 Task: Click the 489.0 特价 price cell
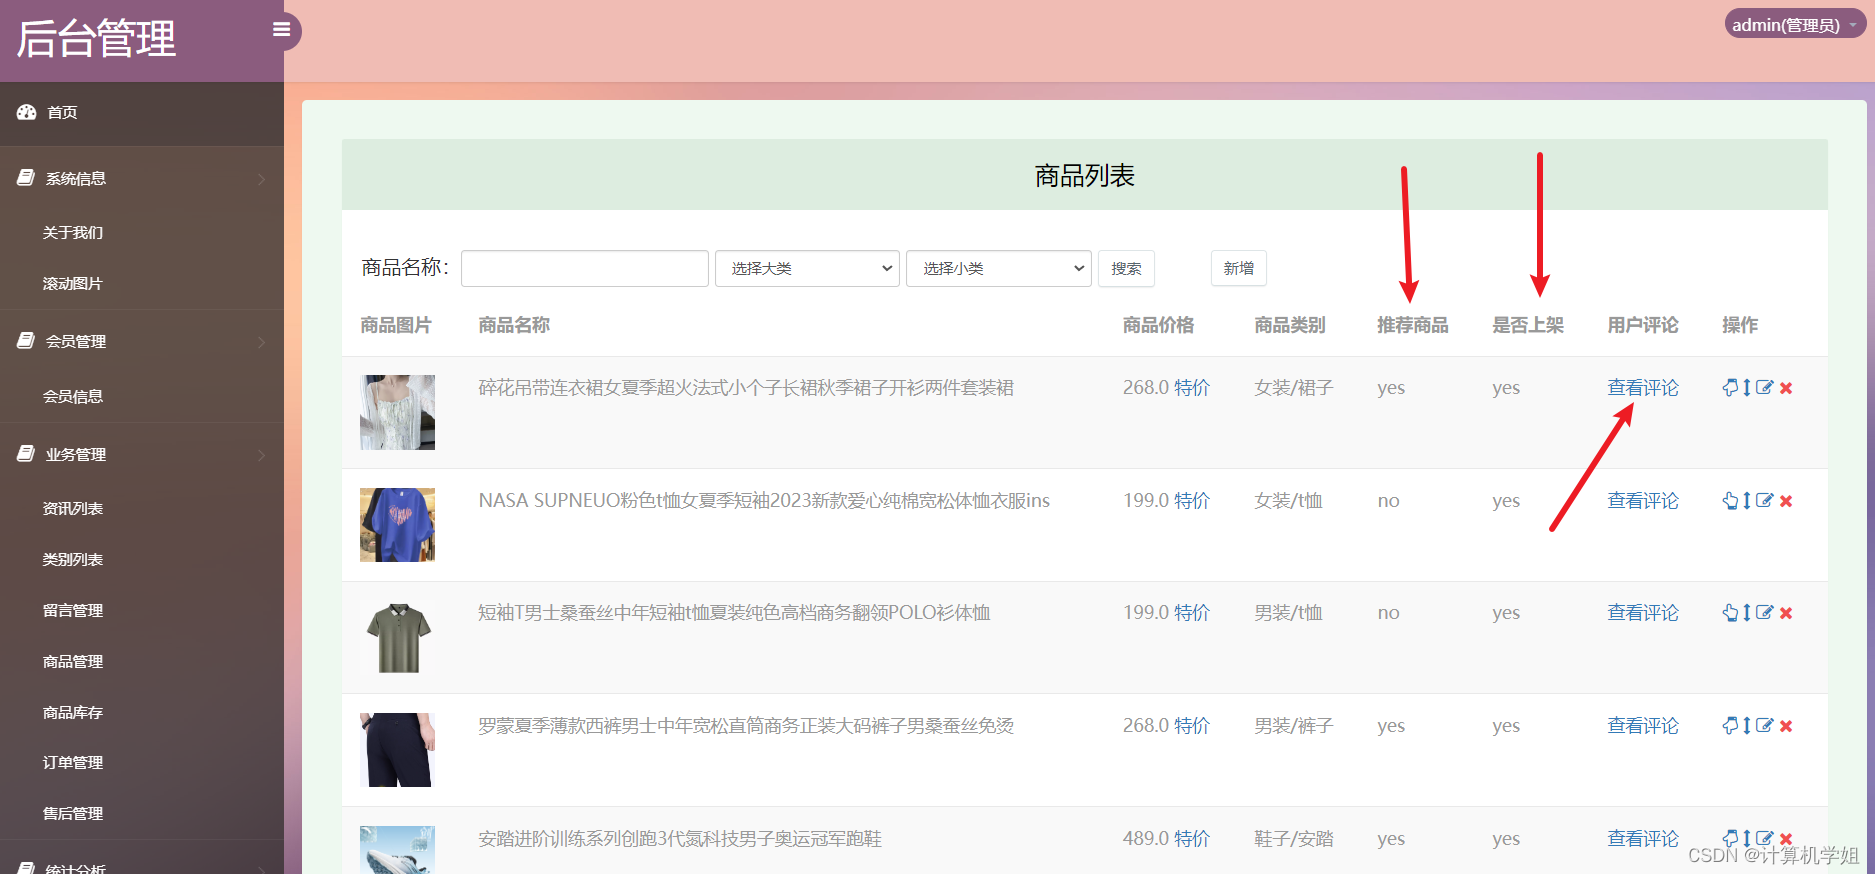[1166, 838]
